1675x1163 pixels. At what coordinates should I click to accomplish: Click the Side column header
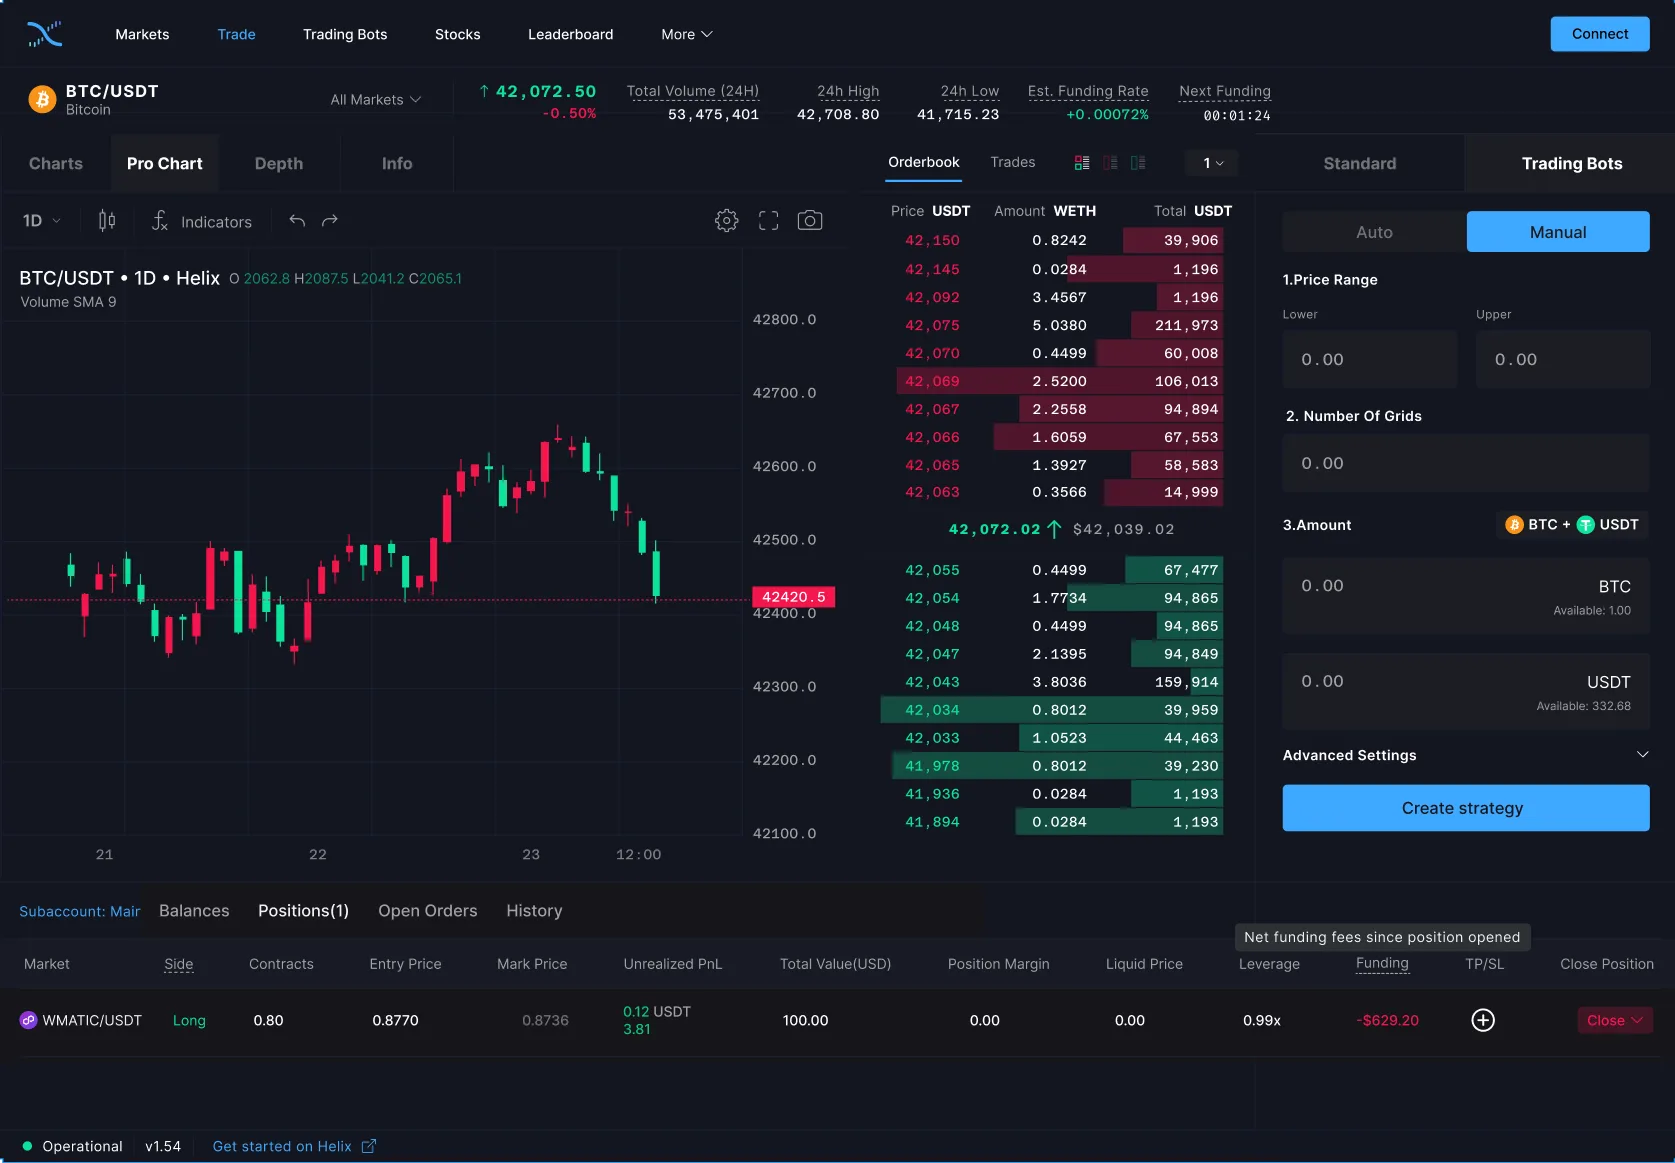point(179,964)
